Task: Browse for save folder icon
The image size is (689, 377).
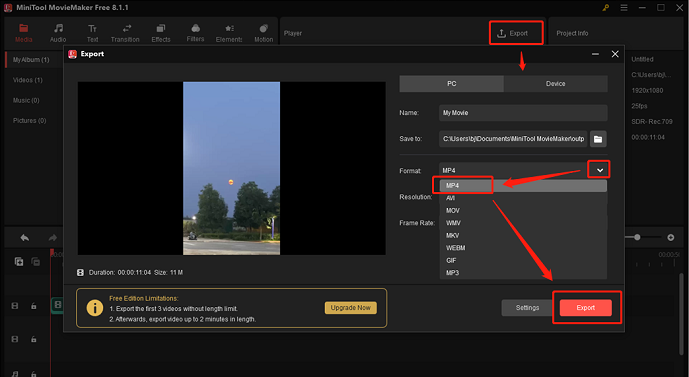Action: (x=598, y=139)
